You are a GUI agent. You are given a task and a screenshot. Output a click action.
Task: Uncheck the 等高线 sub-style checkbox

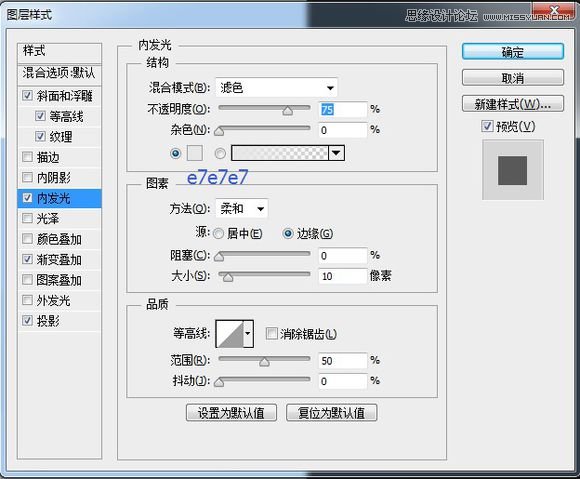coord(40,116)
